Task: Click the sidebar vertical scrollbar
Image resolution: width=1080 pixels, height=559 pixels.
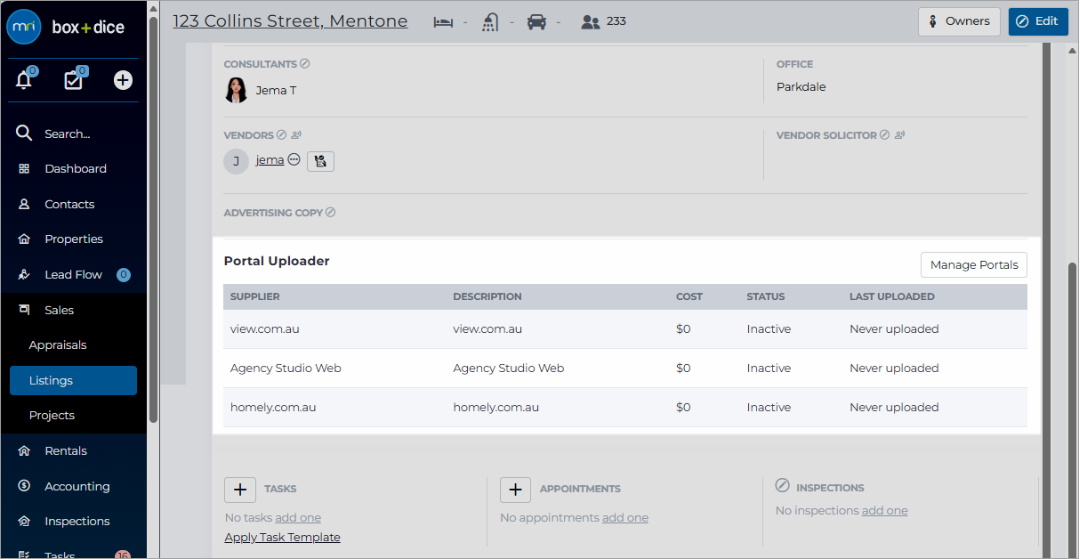Action: [x=153, y=220]
